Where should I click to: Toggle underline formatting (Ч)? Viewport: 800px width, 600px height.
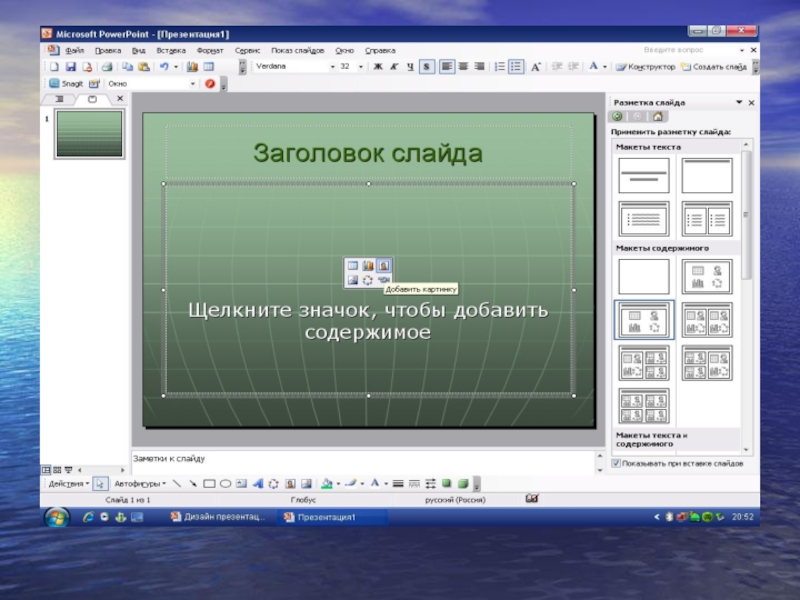tap(410, 67)
